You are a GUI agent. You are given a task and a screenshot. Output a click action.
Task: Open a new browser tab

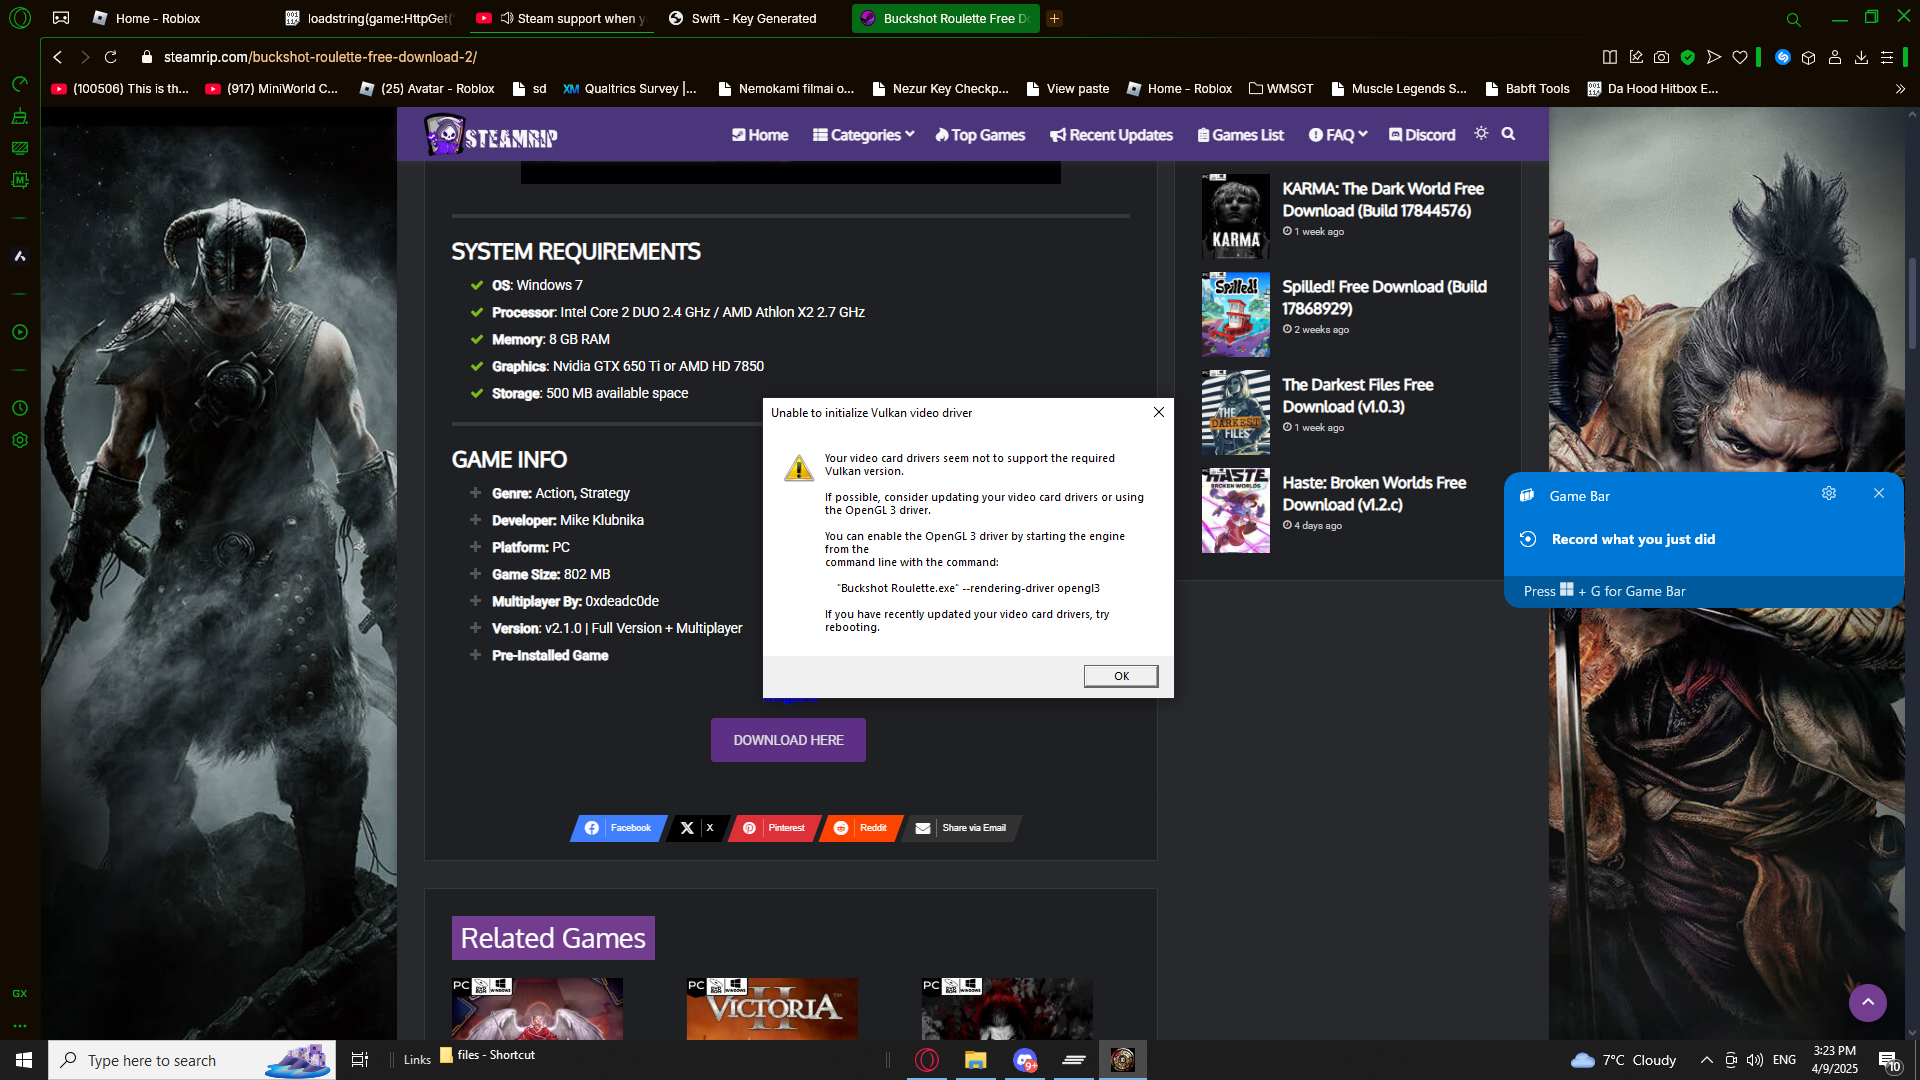tap(1054, 18)
